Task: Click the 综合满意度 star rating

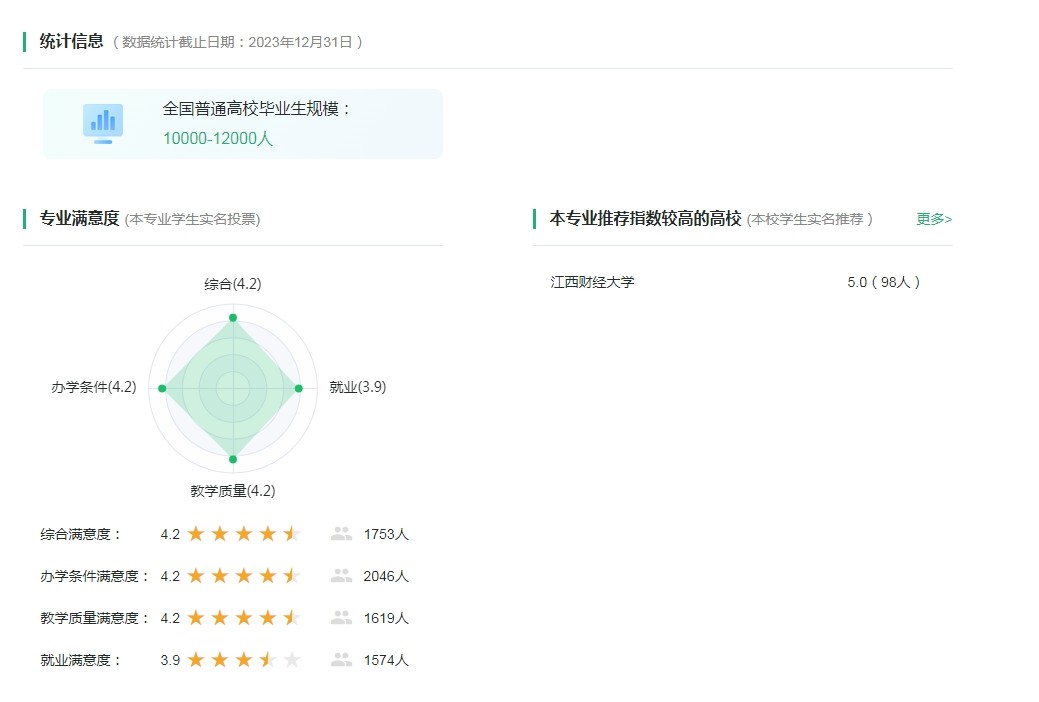Action: 243,534
